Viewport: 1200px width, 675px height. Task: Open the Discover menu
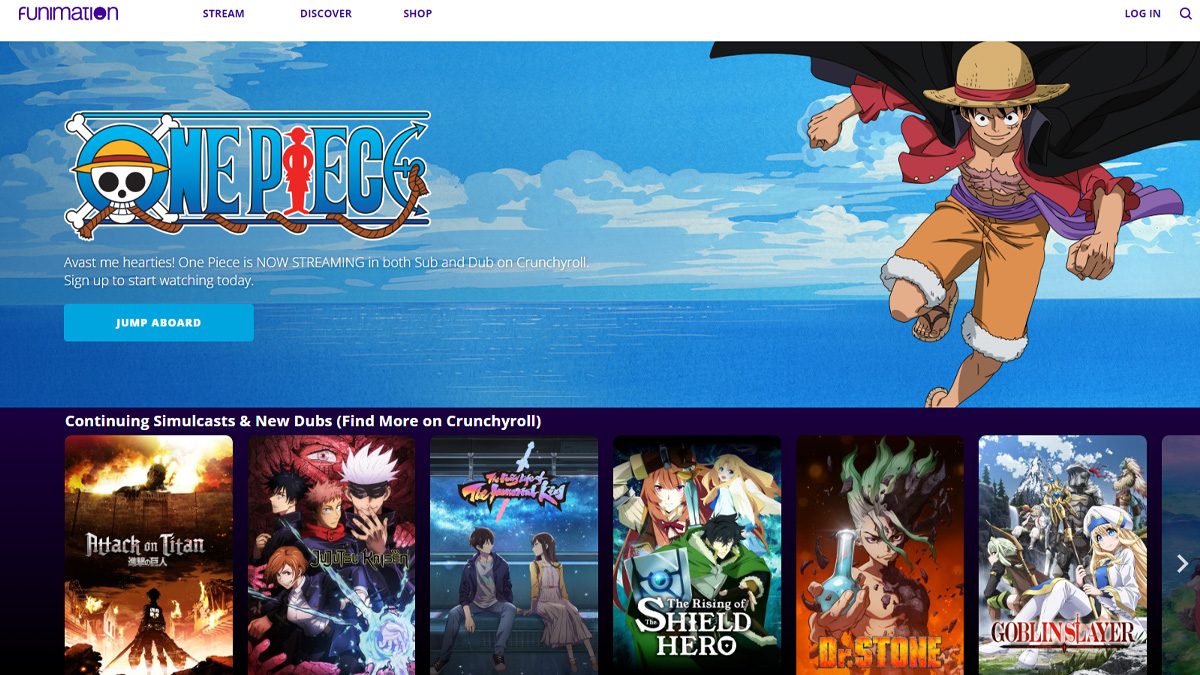(x=326, y=14)
